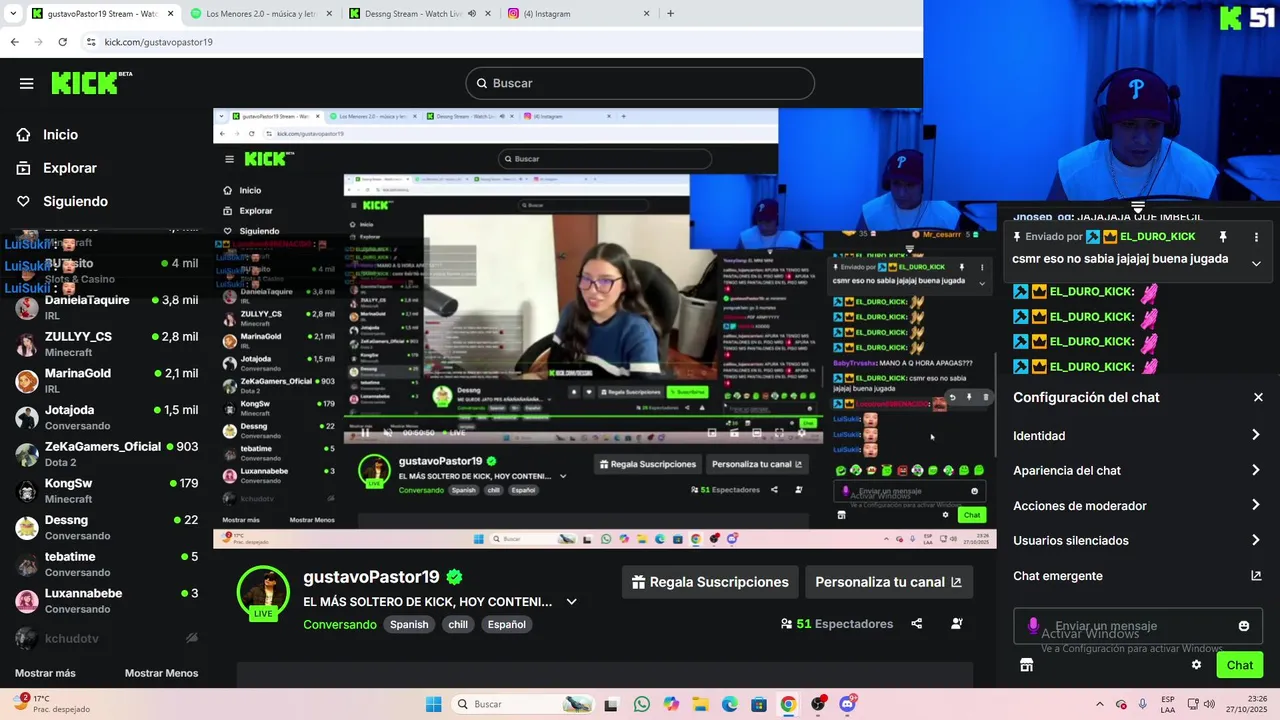Image resolution: width=1280 pixels, height=720 pixels.
Task: Close the chat configuration panel
Action: click(1258, 397)
